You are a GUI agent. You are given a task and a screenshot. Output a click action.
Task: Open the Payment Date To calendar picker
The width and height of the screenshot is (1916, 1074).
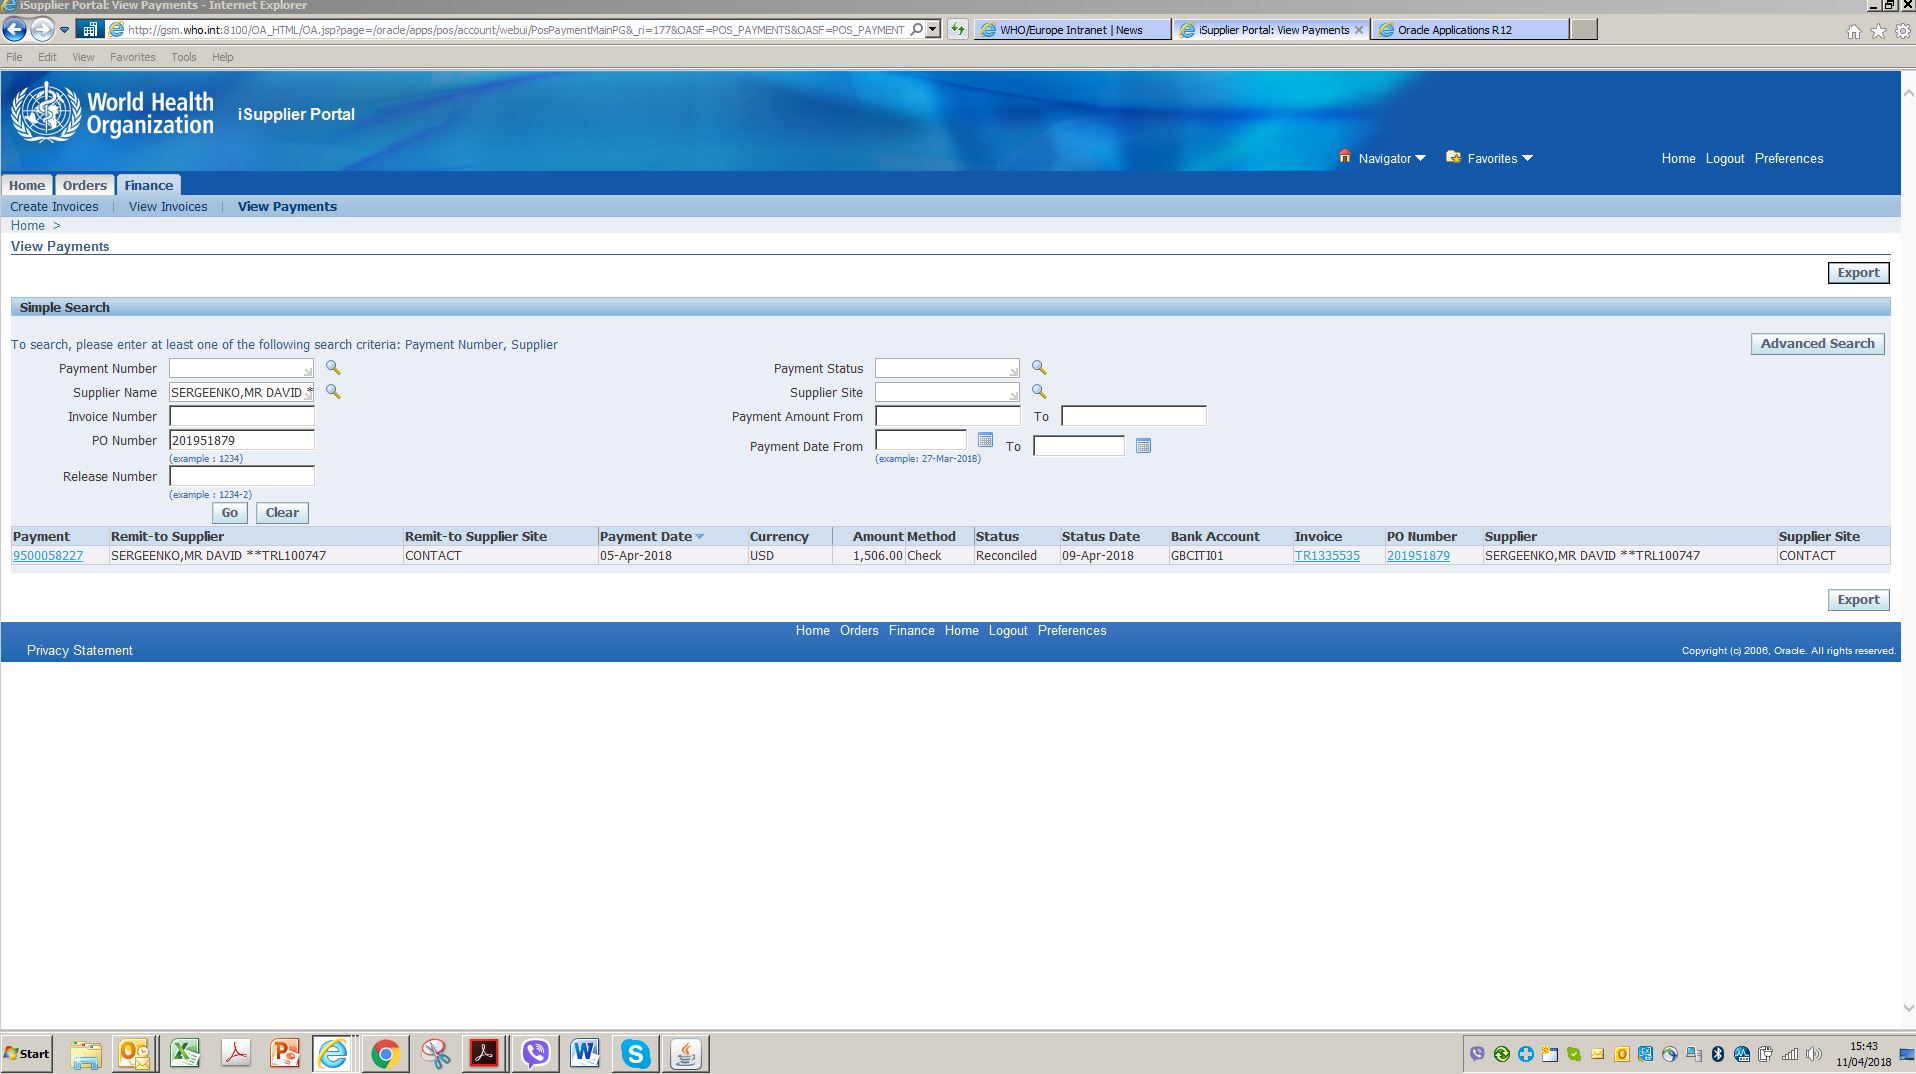click(x=1143, y=446)
